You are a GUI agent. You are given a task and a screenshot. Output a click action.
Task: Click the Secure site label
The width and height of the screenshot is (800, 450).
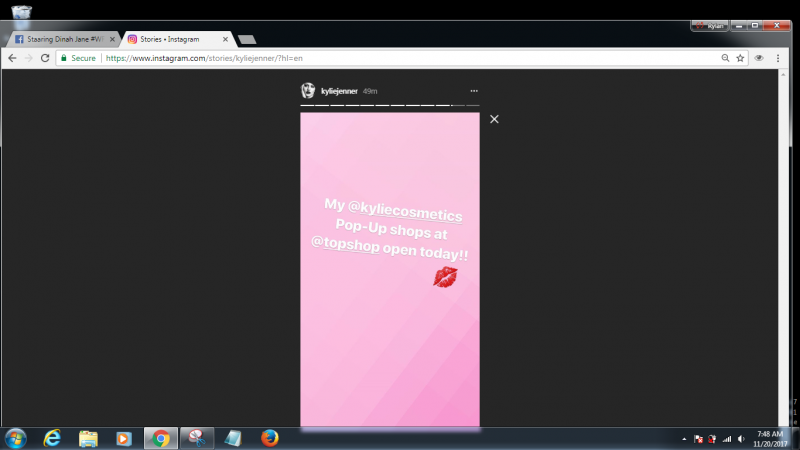coord(83,58)
